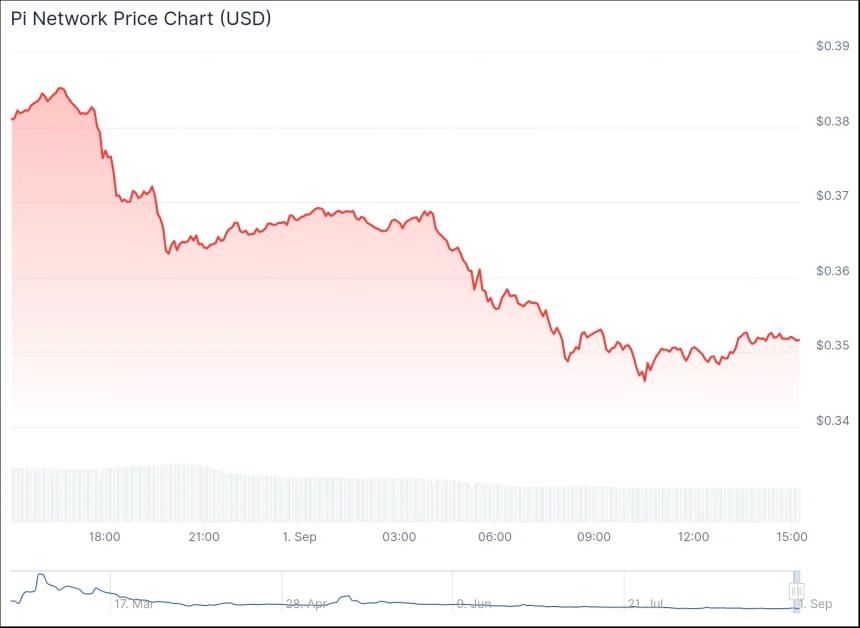This screenshot has height=628, width=860.
Task: Click the 09:00 time axis label
Action: pyautogui.click(x=594, y=537)
